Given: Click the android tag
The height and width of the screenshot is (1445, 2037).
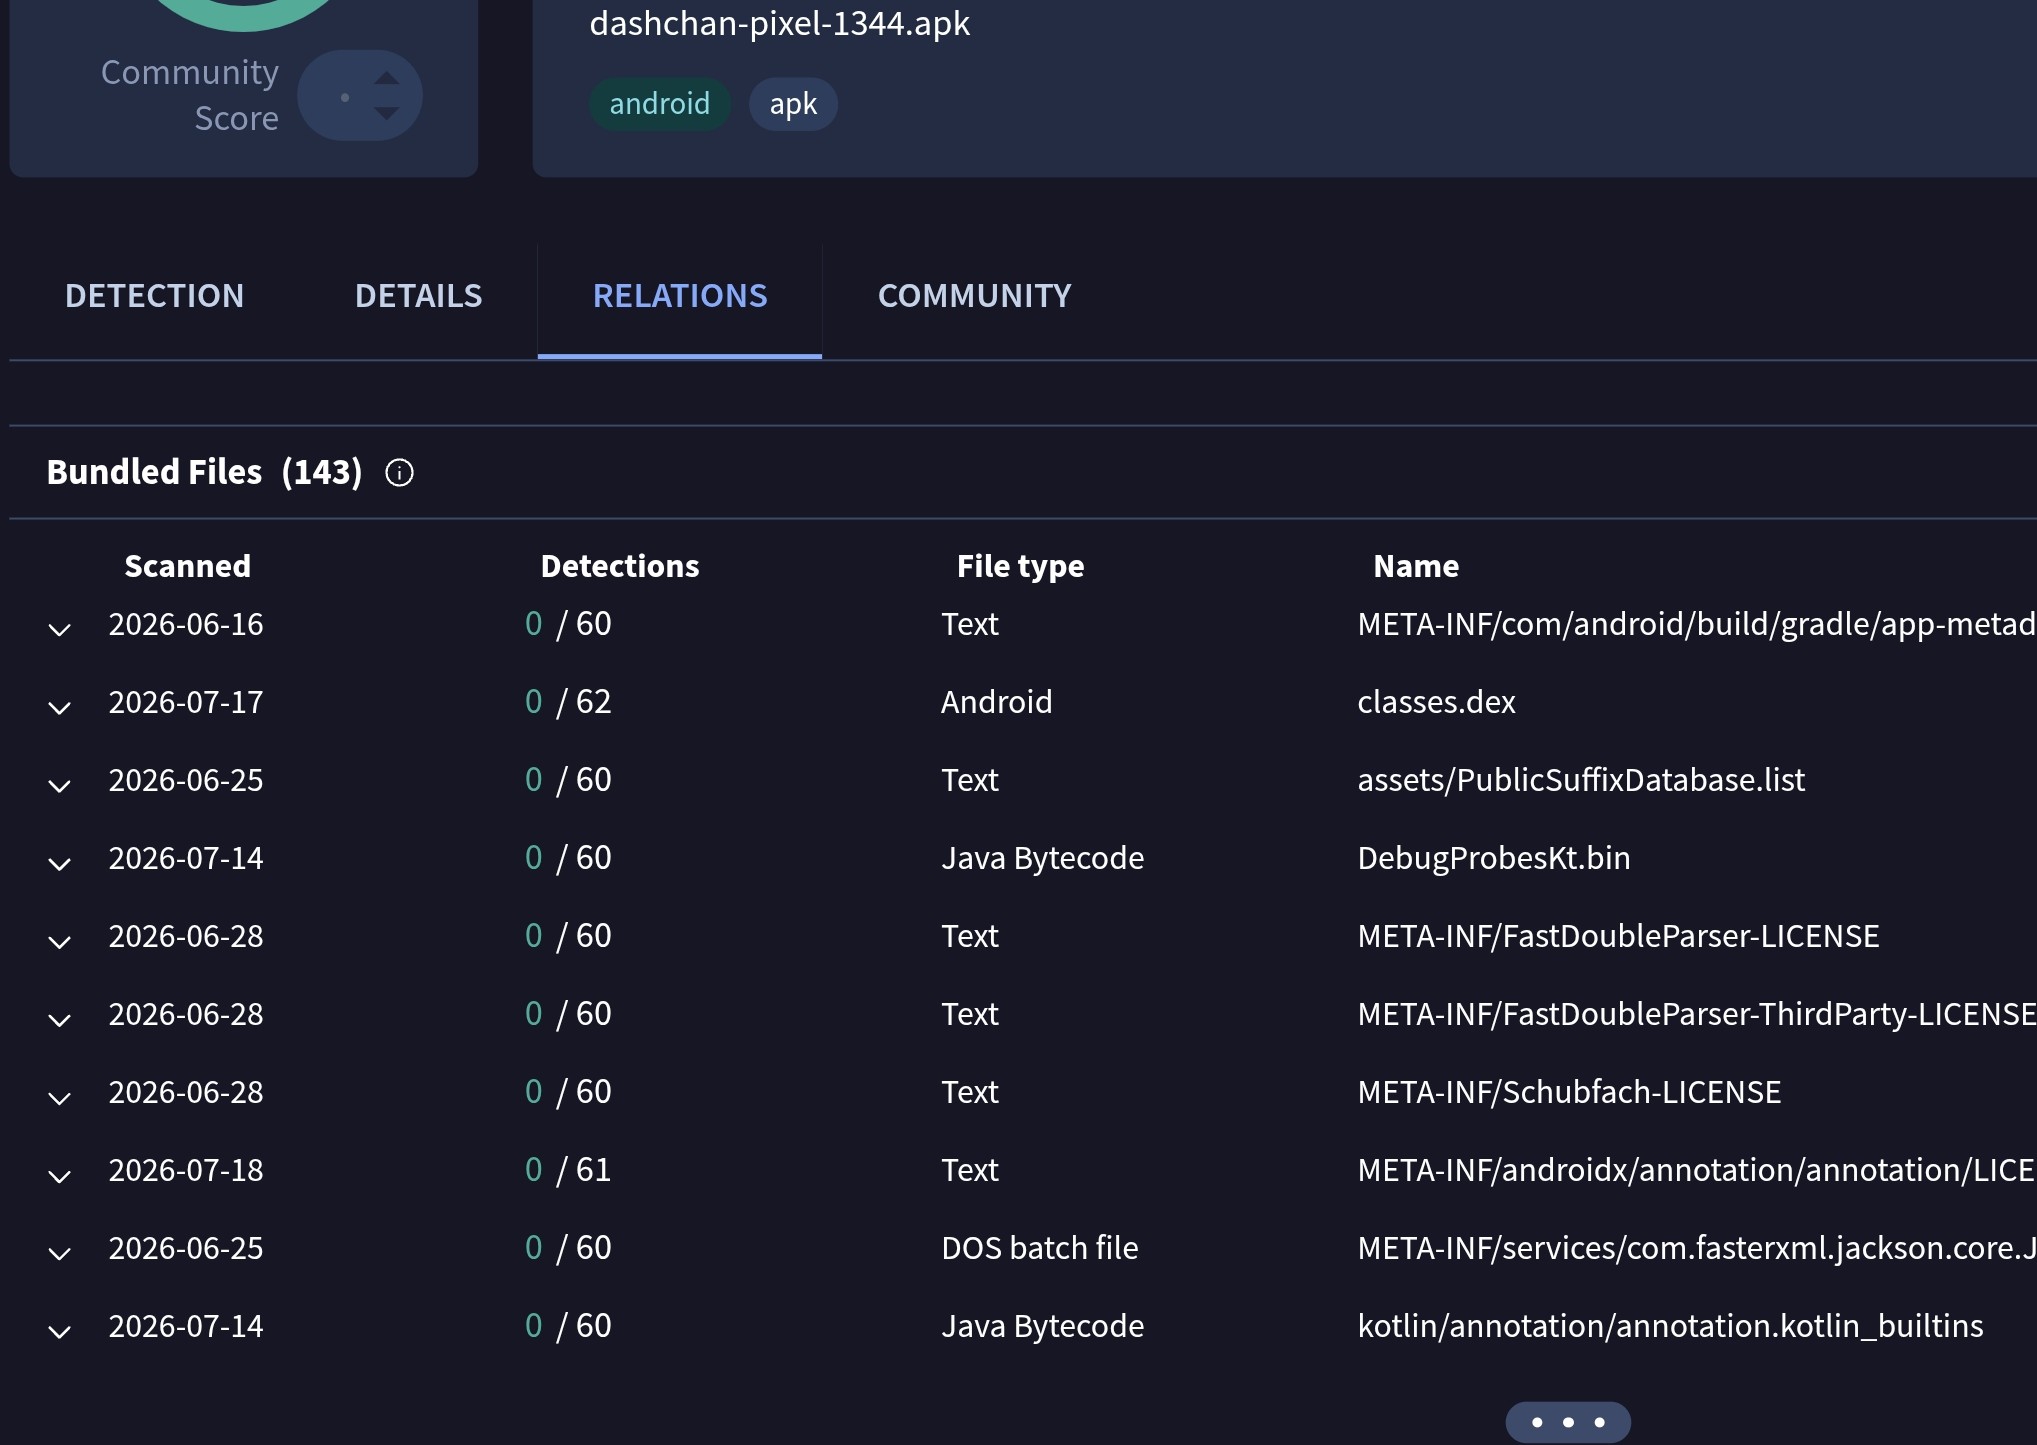Looking at the screenshot, I should click(659, 104).
